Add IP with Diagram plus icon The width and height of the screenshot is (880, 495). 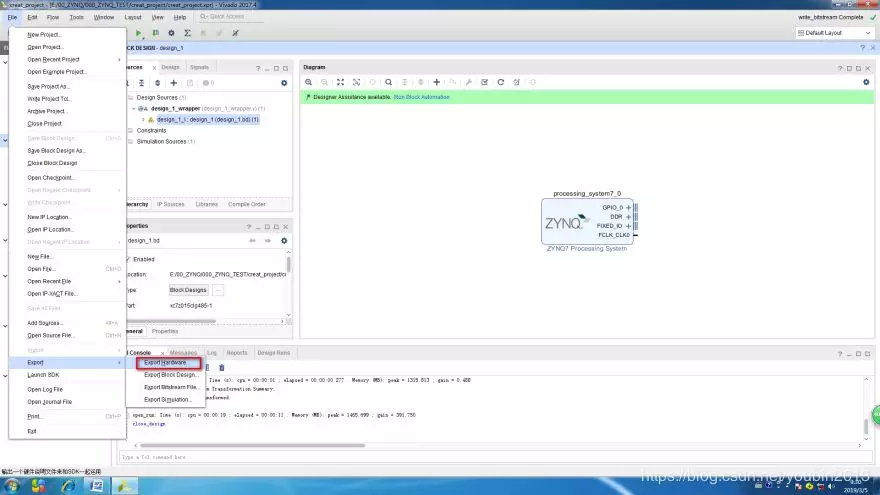click(x=437, y=82)
